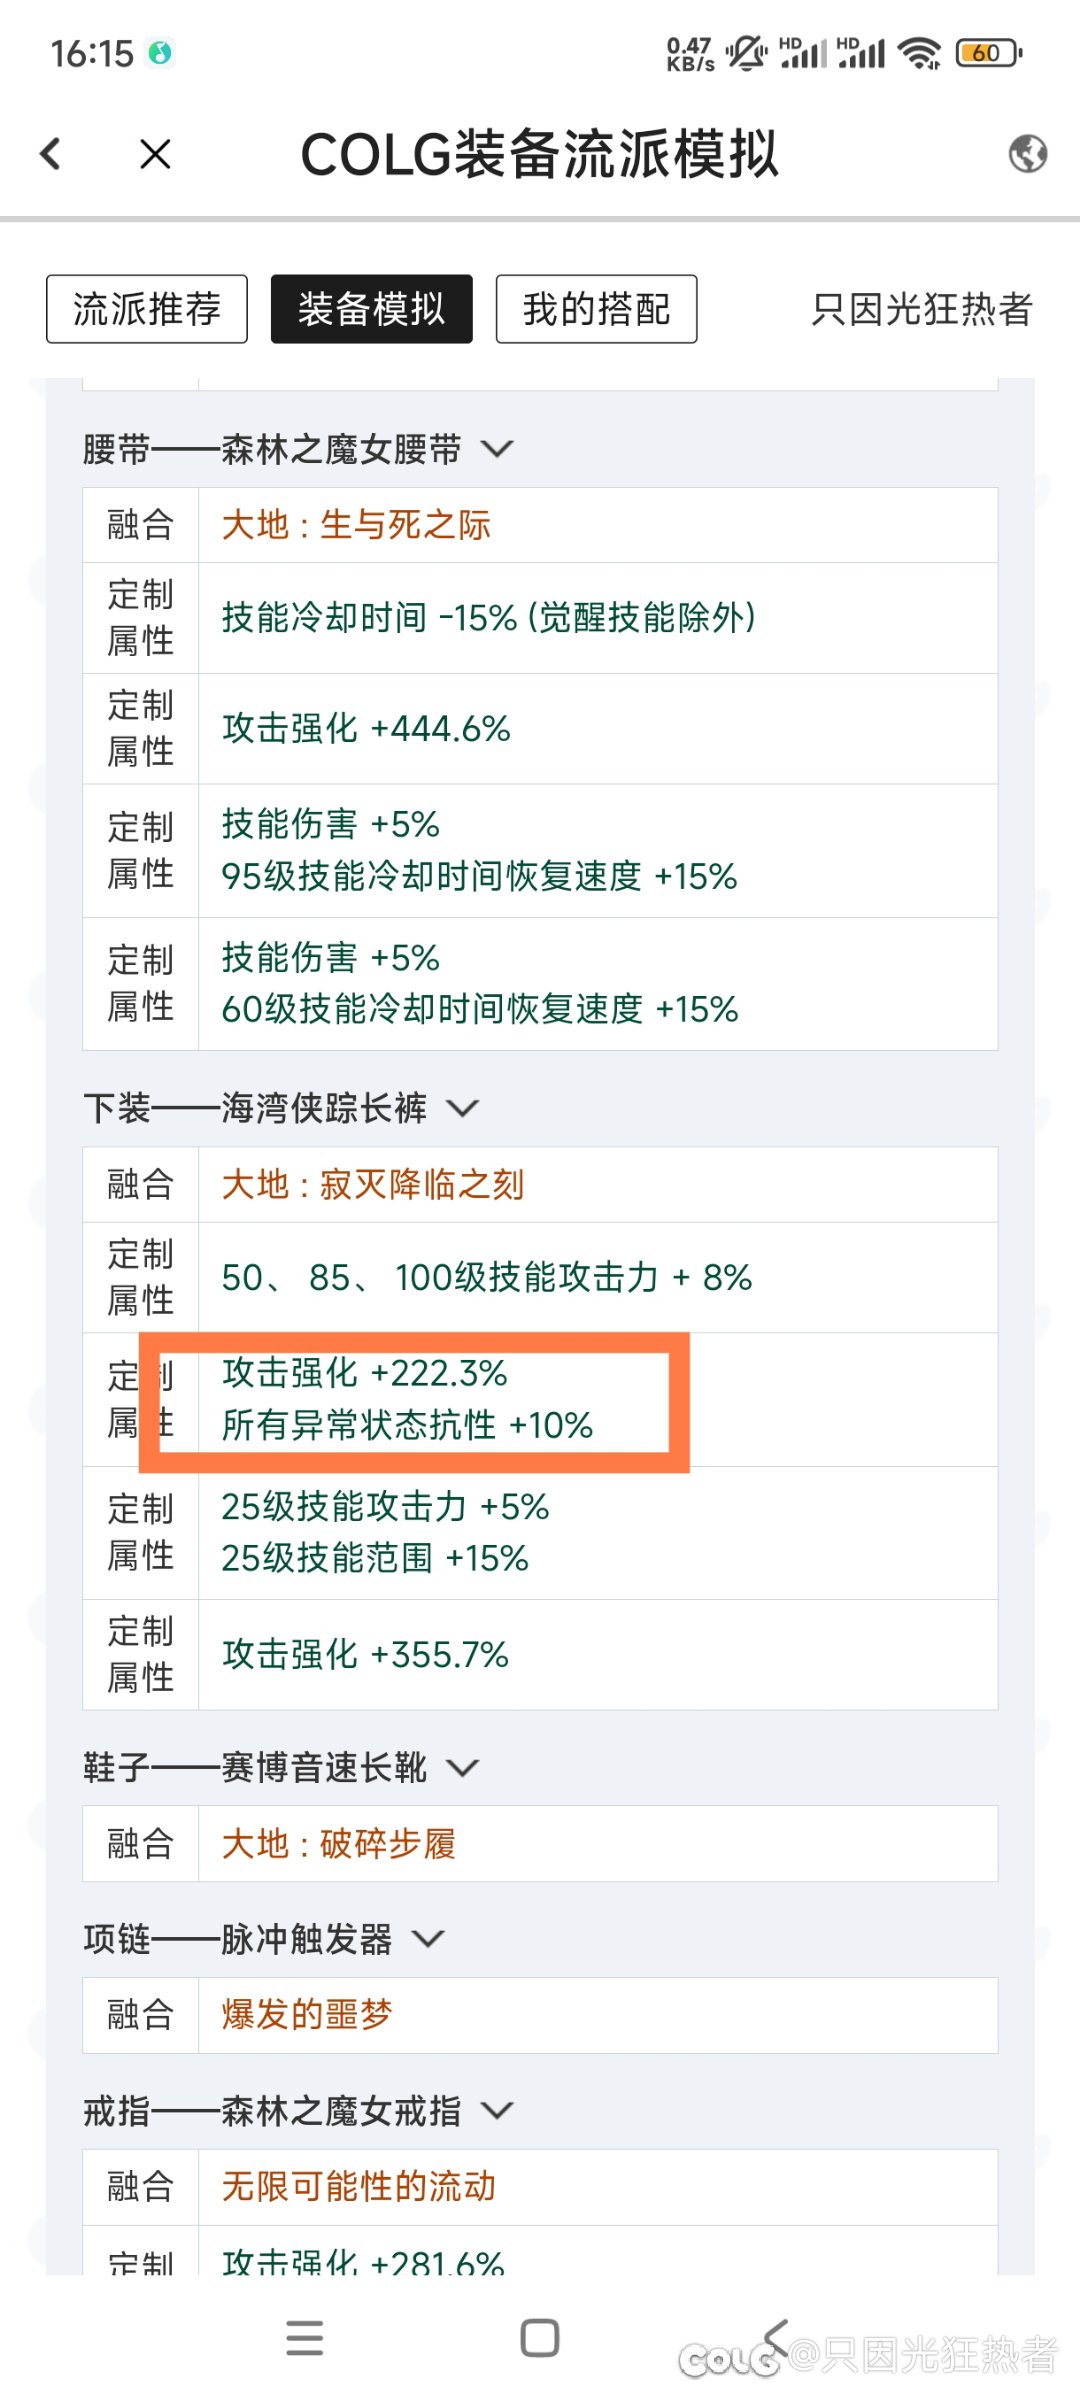This screenshot has width=1080, height=2401.
Task: Close the page with X icon
Action: pyautogui.click(x=156, y=154)
